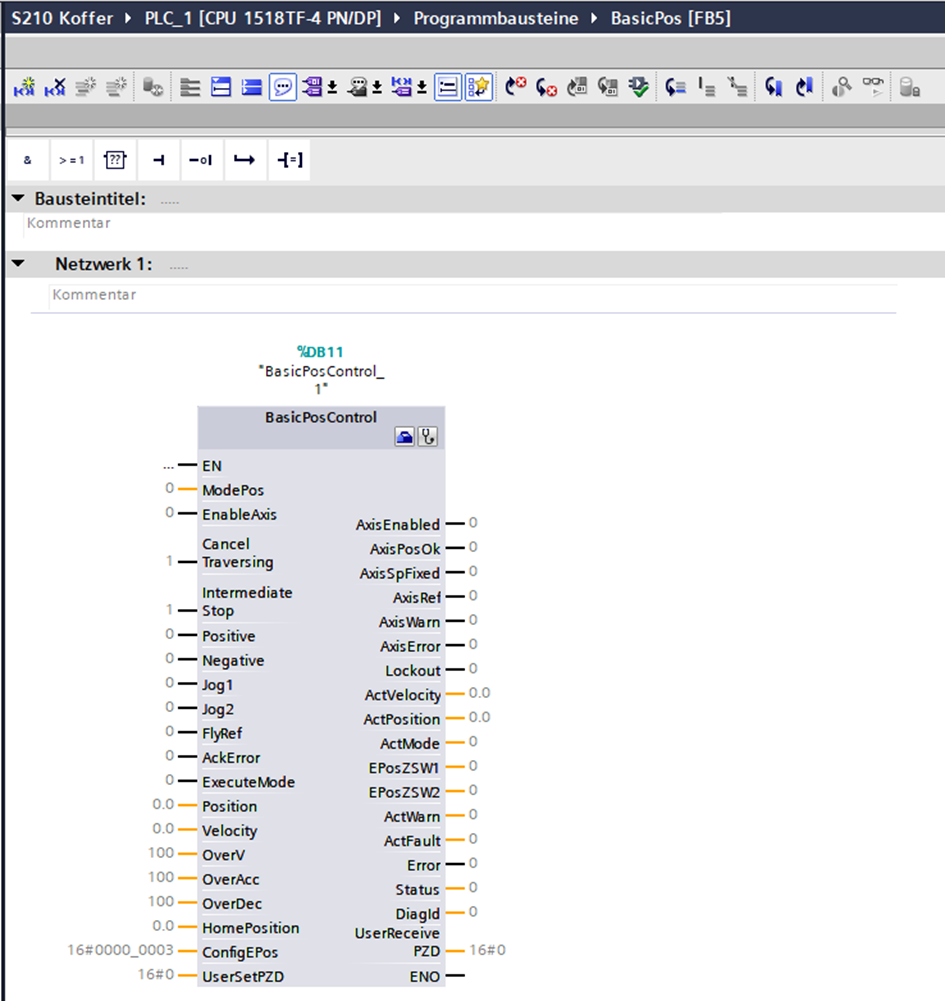This screenshot has width=945, height=1001.
Task: Insert an empty box (??) instruction
Action: point(115,160)
